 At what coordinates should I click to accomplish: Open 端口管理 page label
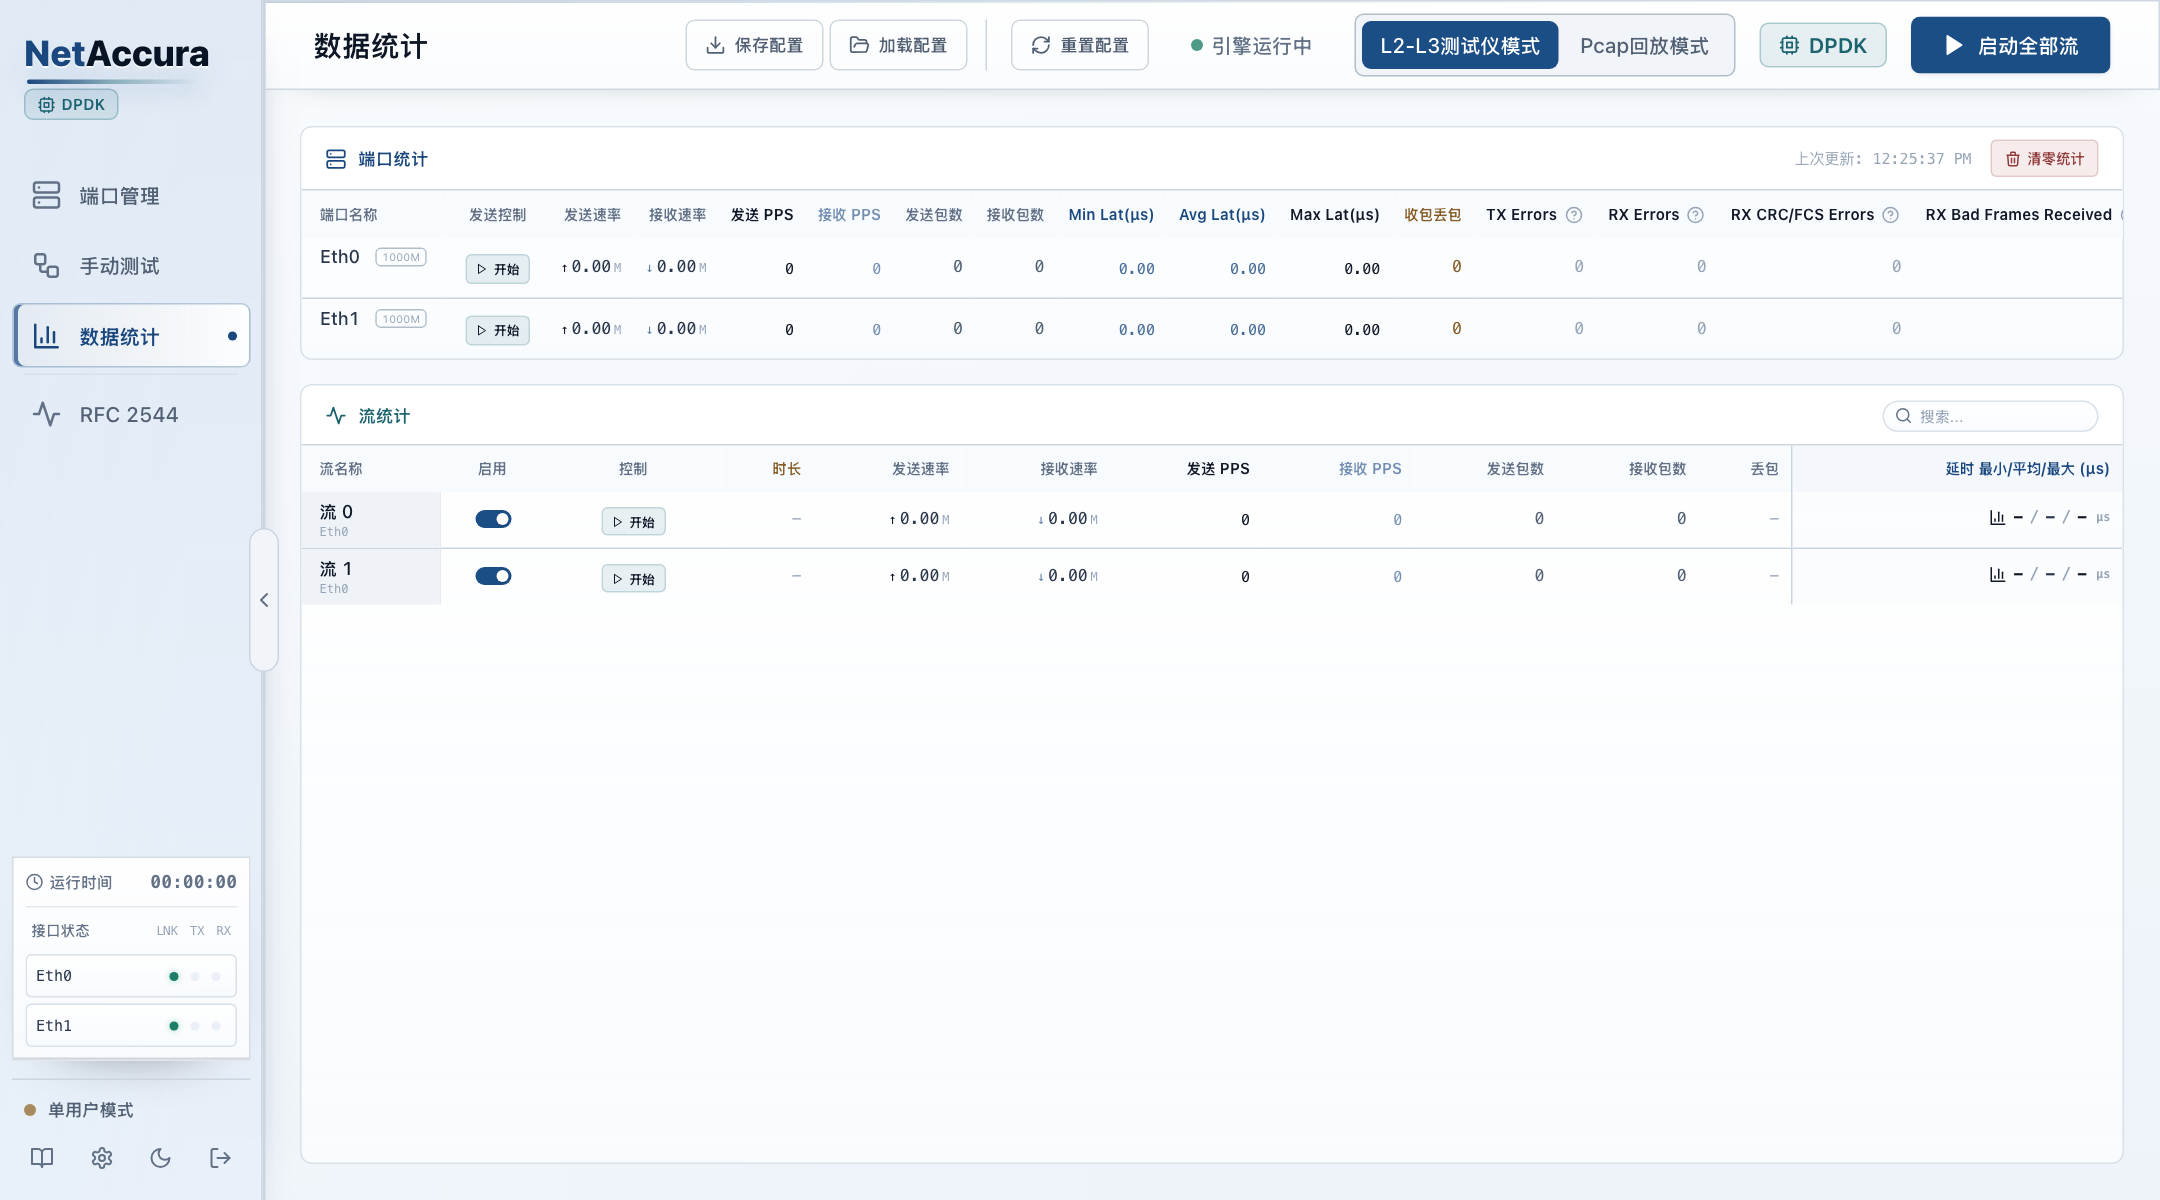tap(120, 196)
